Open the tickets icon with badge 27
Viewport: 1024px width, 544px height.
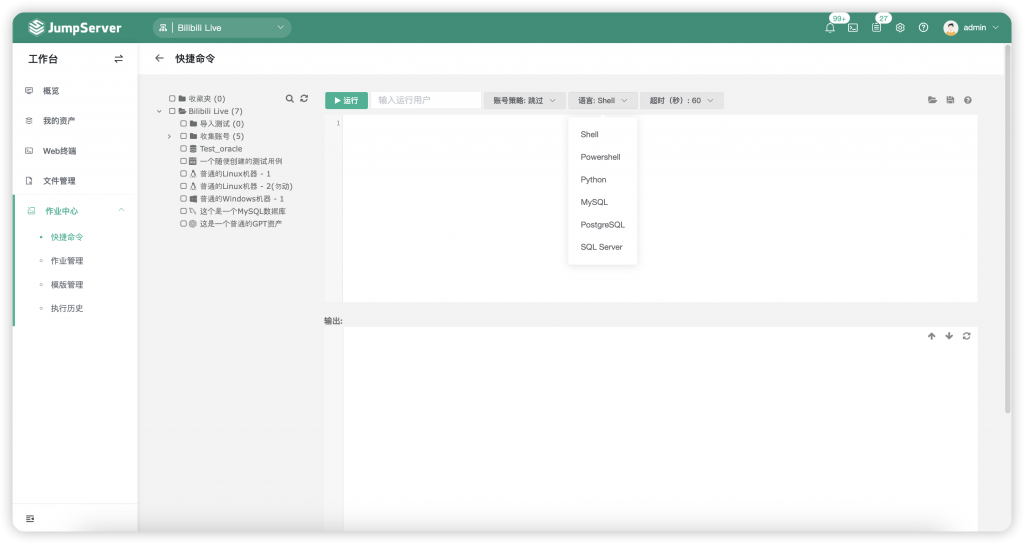click(876, 27)
